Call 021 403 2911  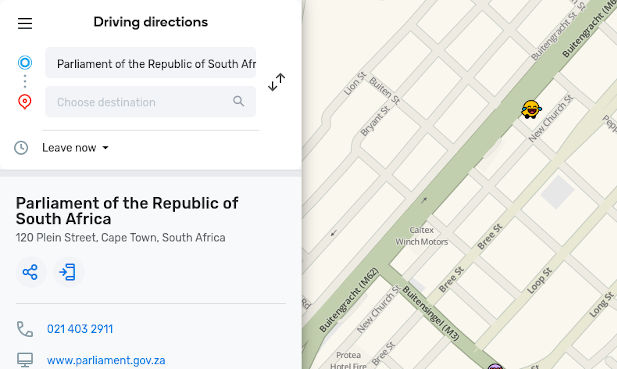(80, 329)
